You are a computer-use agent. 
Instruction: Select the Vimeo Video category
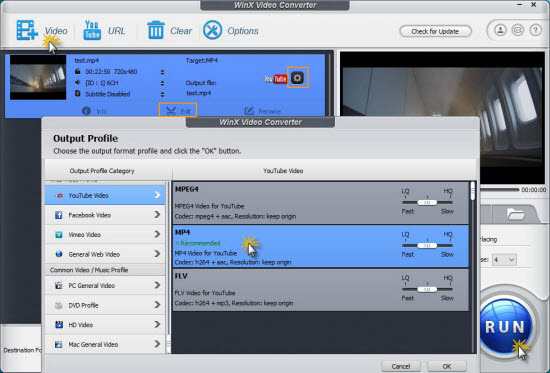pos(105,234)
